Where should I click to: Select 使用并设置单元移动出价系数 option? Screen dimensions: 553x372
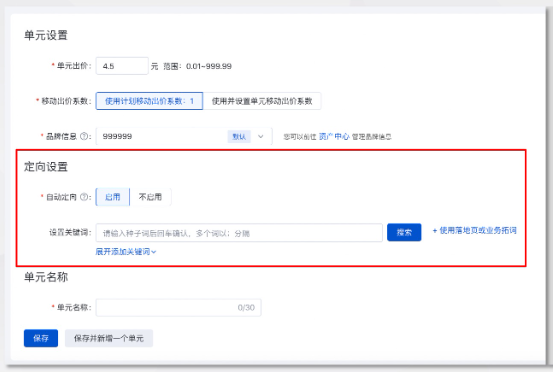point(262,101)
